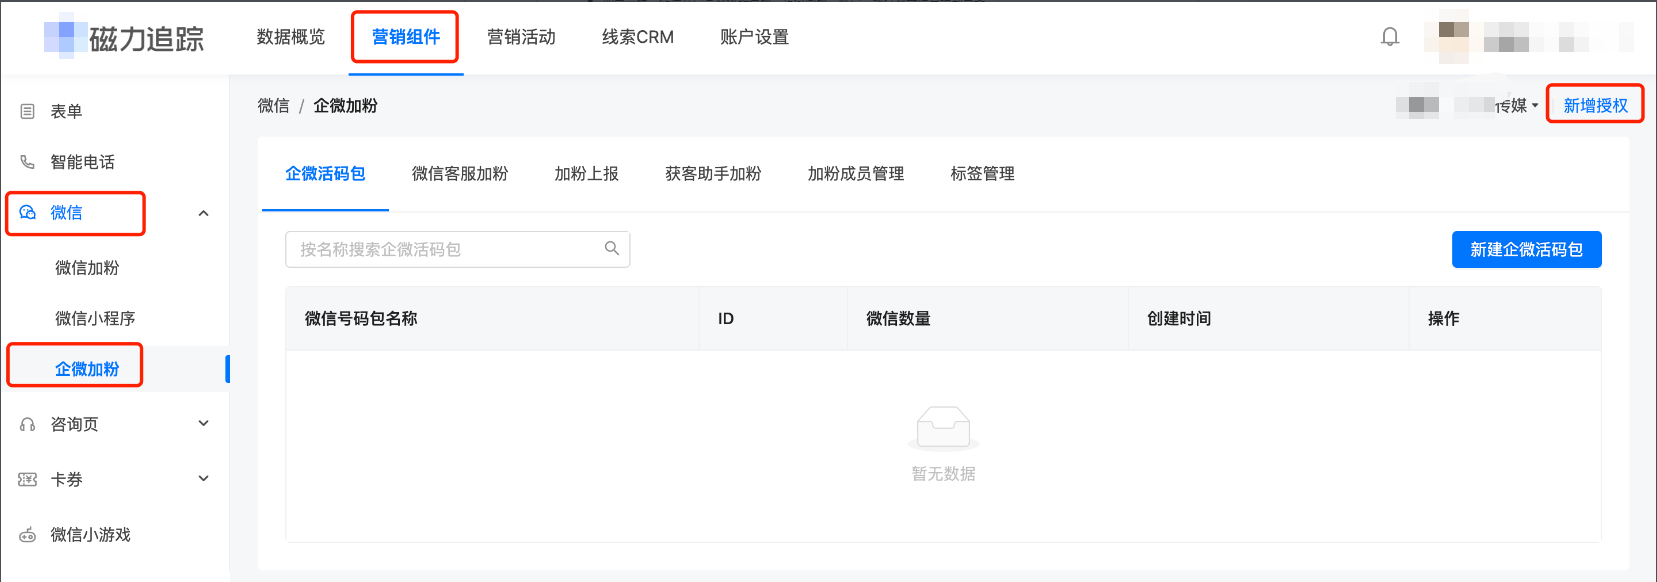
Task: Switch to the 企微活码包 tab
Action: [325, 174]
